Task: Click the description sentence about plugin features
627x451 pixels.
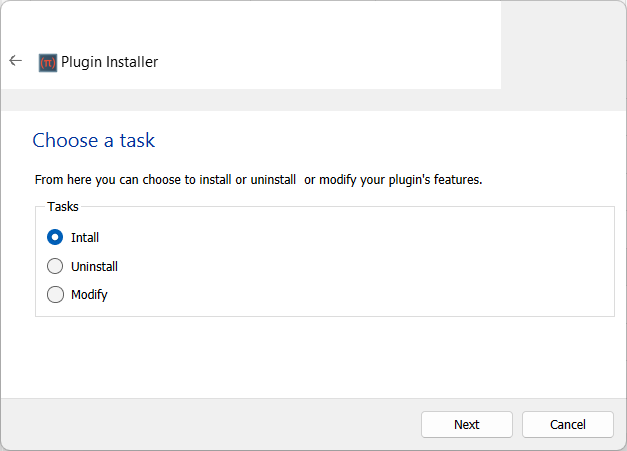Action: 258,180
